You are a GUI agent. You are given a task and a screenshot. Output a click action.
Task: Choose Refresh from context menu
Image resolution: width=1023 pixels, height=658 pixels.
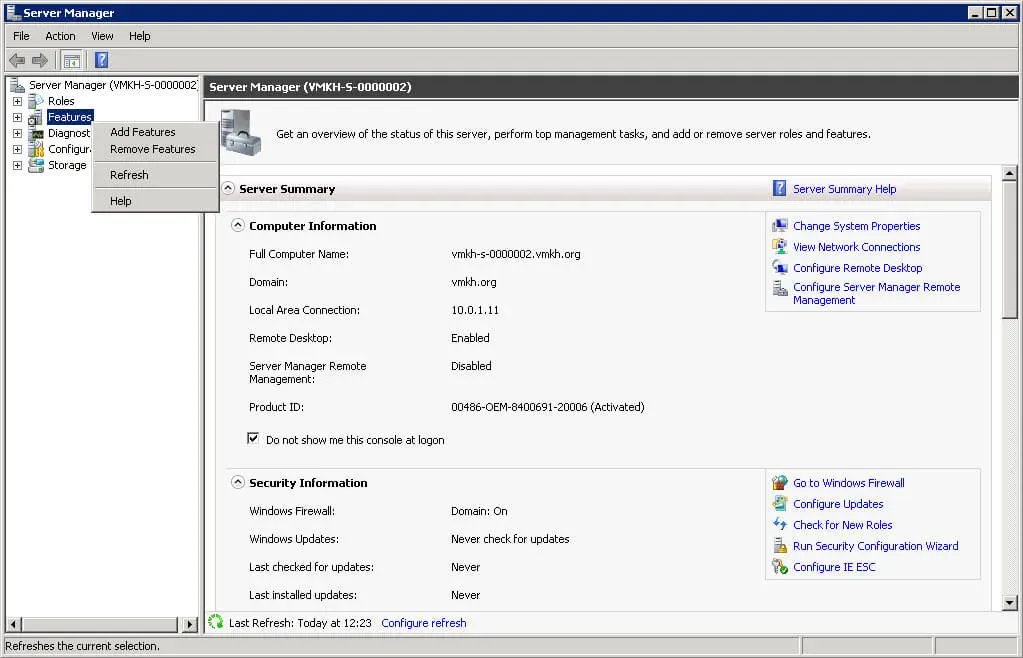155,175
